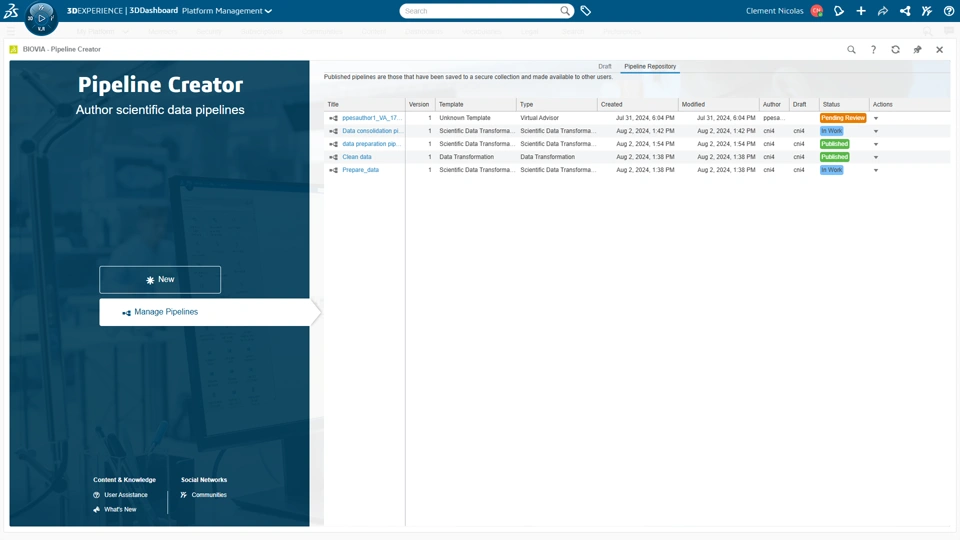
Task: Sort by the Modified column header
Action: click(719, 104)
